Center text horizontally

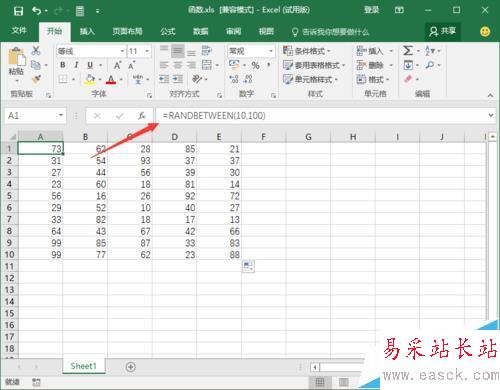178,65
